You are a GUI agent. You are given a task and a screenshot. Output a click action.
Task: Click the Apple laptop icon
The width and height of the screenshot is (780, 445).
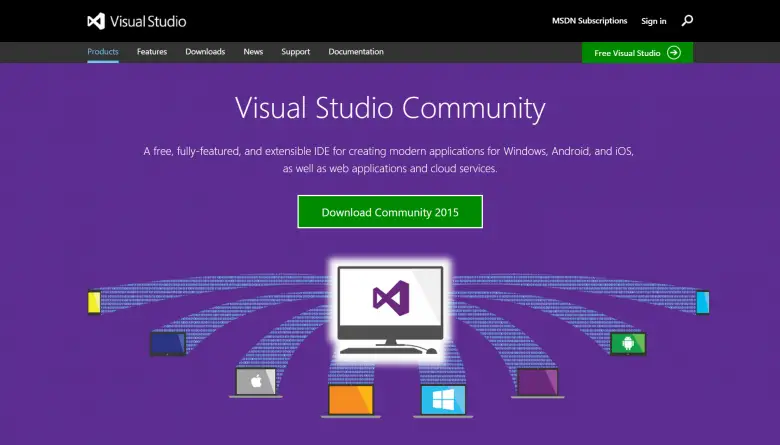[x=256, y=383]
